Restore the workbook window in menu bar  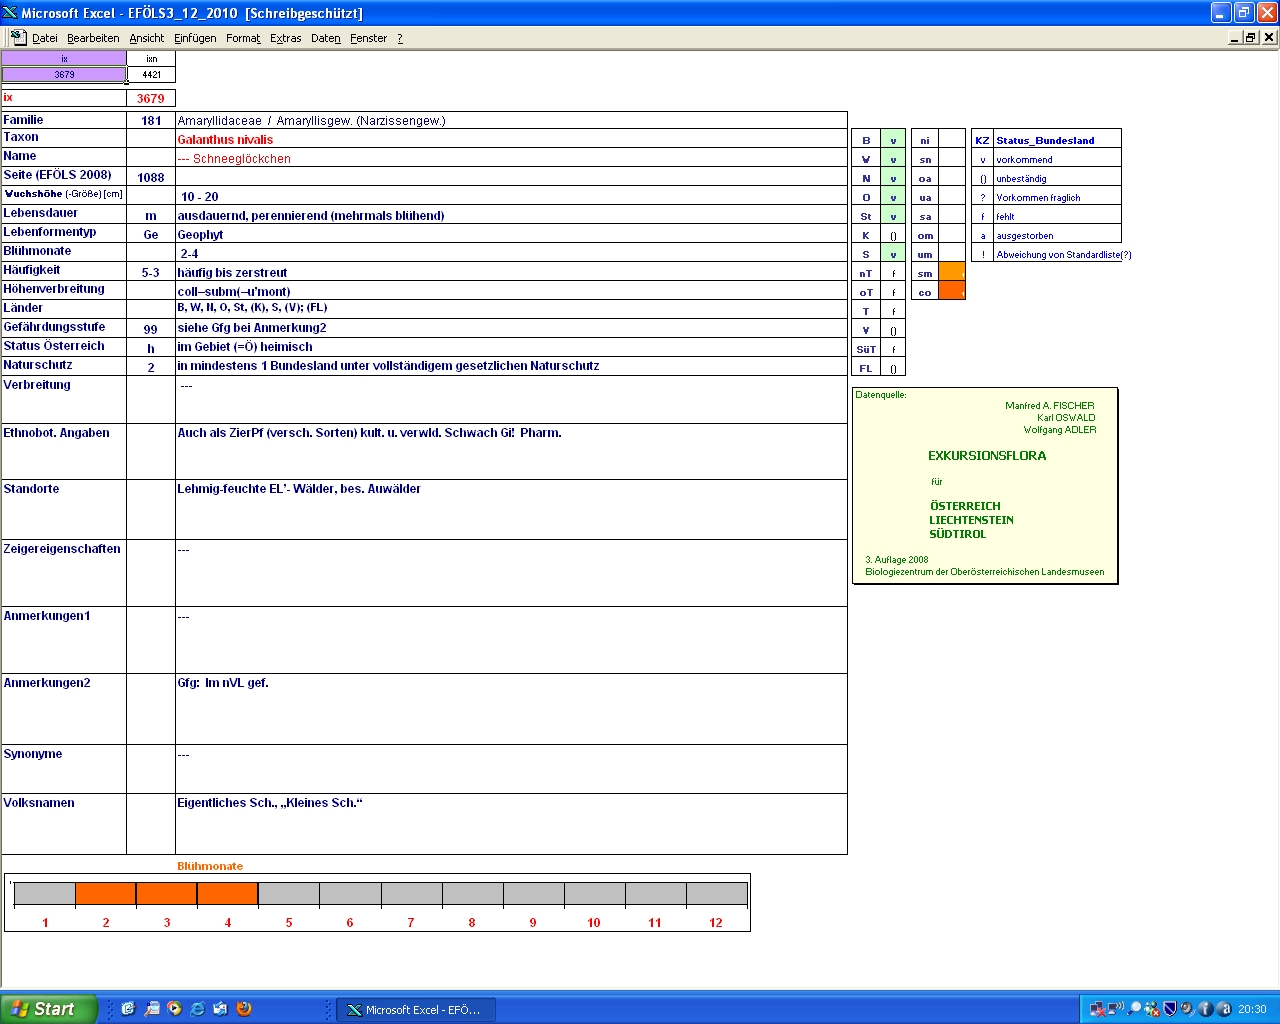[x=1251, y=37]
